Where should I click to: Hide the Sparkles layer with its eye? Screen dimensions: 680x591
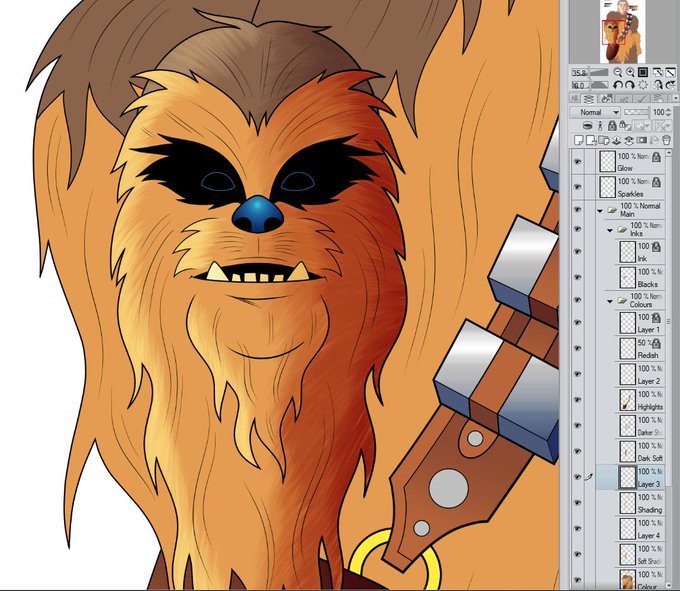[577, 187]
